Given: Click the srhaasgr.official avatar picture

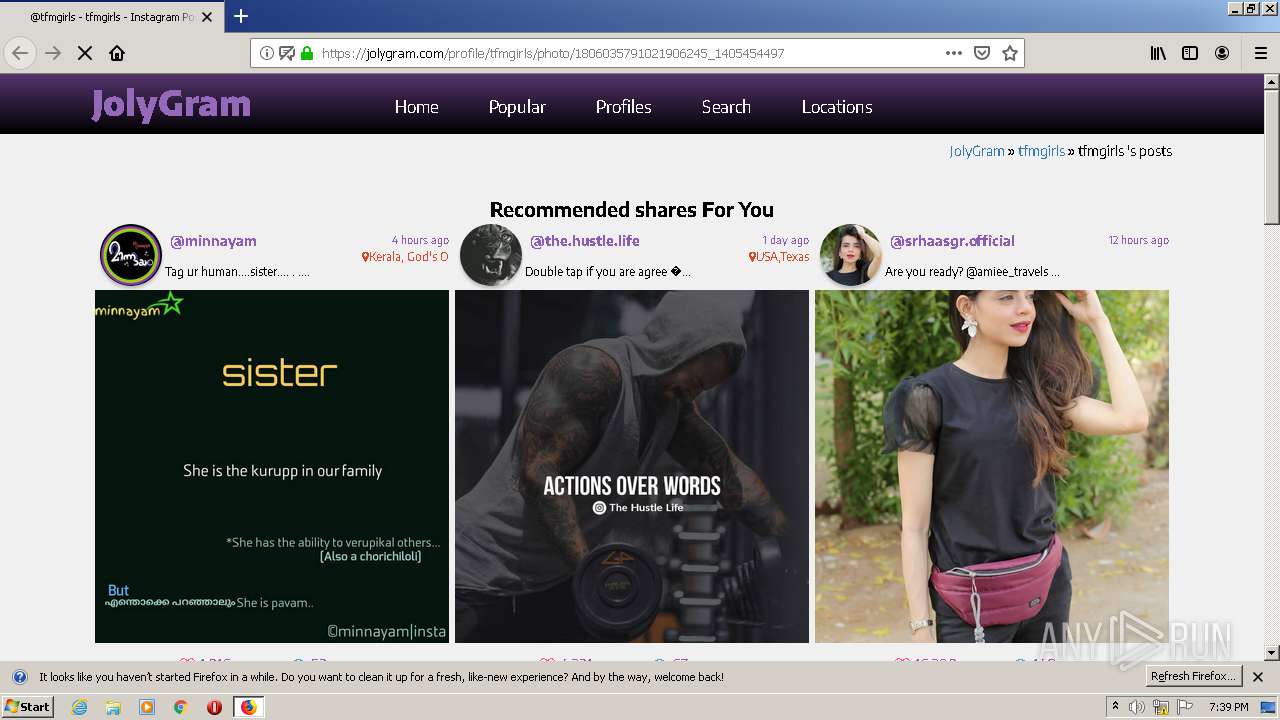Looking at the screenshot, I should [x=851, y=255].
